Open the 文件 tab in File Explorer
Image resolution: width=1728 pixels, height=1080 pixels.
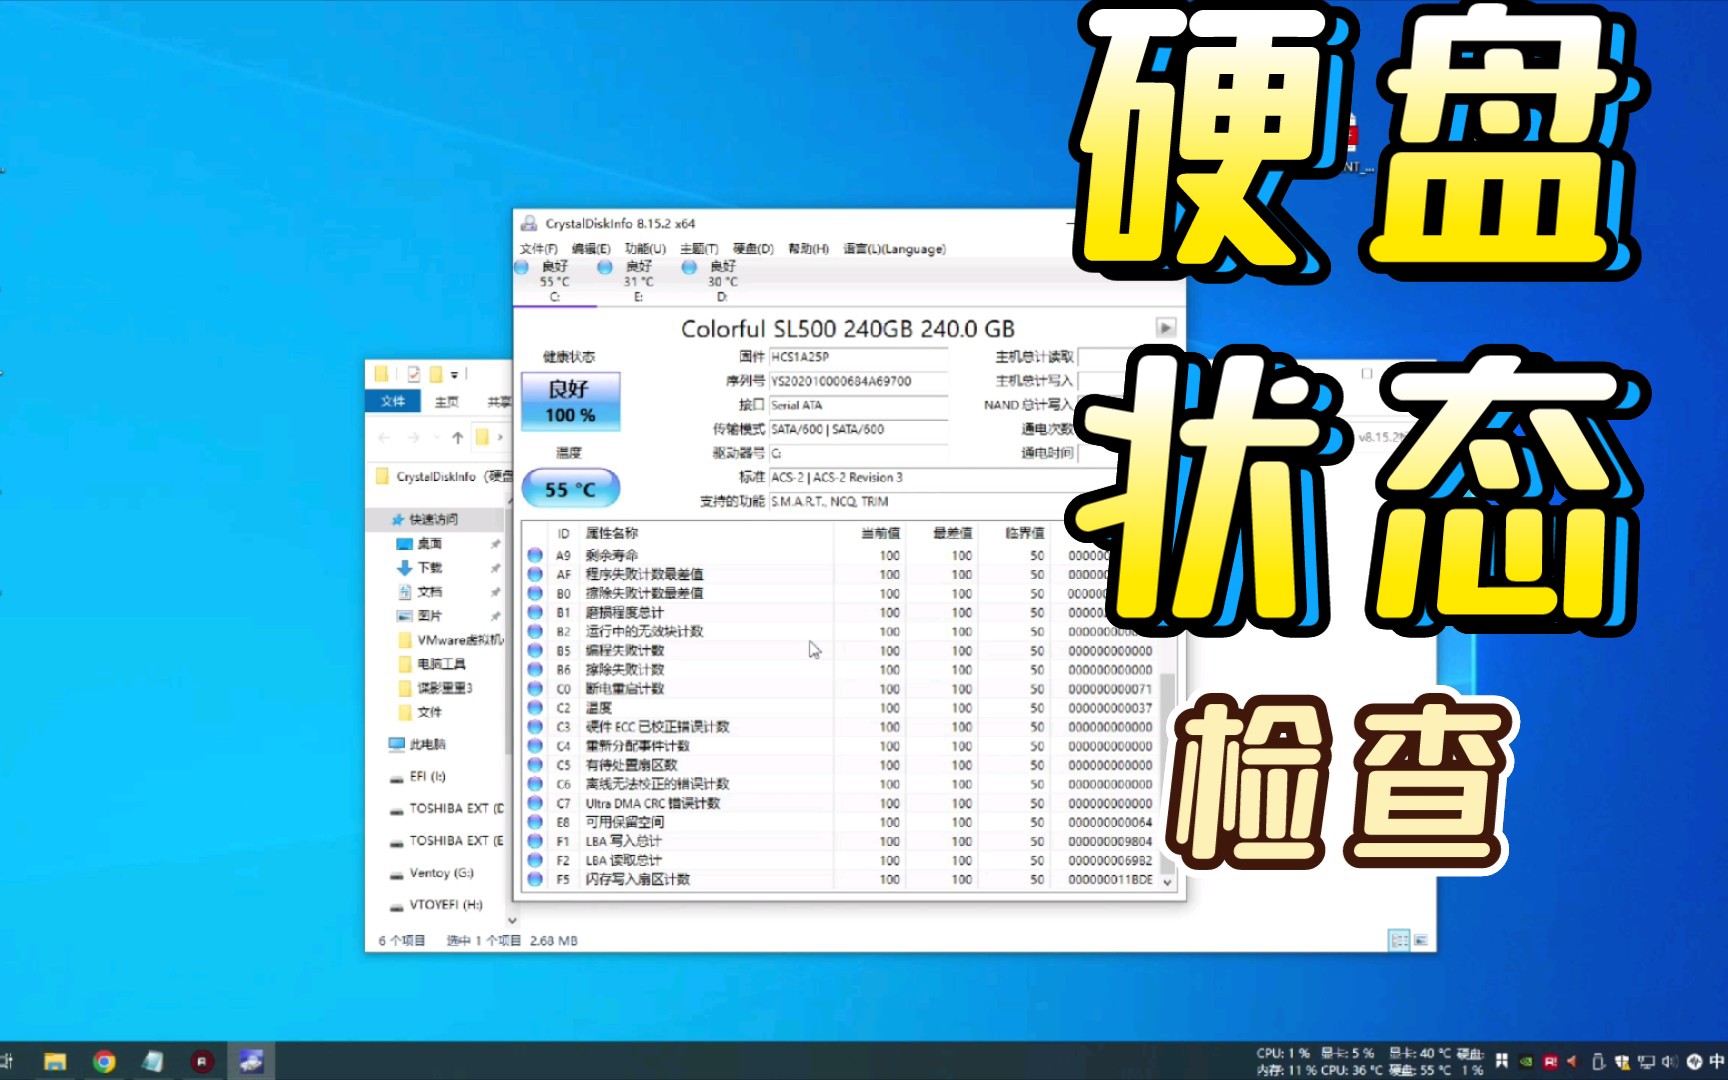coord(393,401)
